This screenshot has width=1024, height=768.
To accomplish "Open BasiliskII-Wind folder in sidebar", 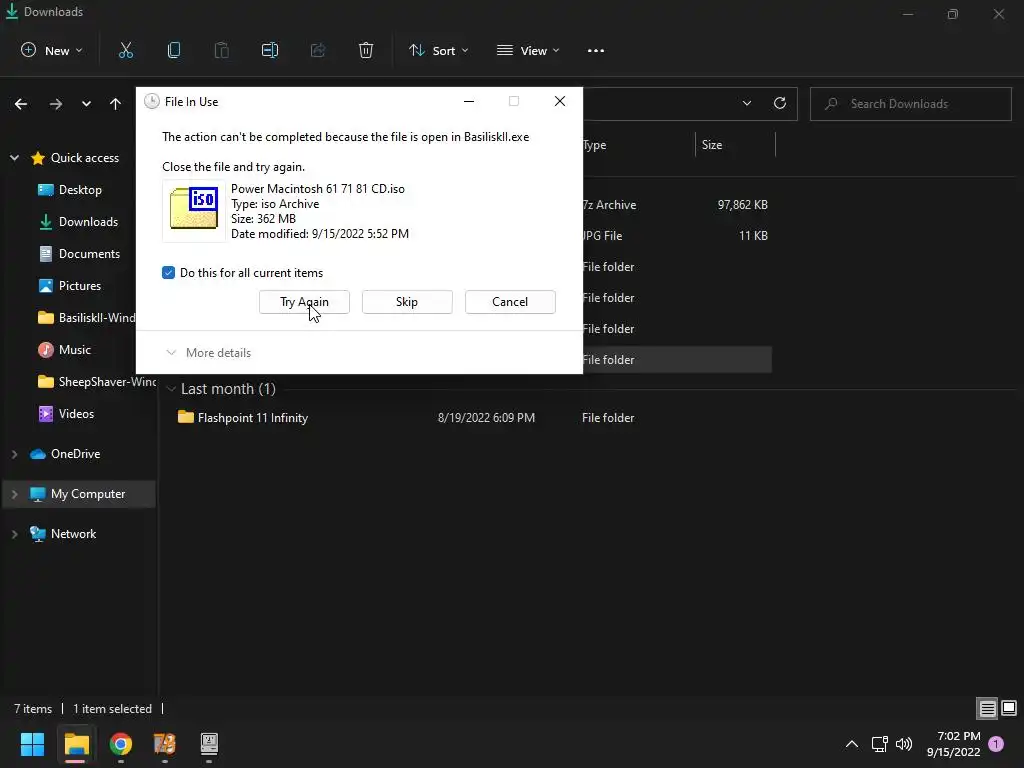I will click(86, 318).
